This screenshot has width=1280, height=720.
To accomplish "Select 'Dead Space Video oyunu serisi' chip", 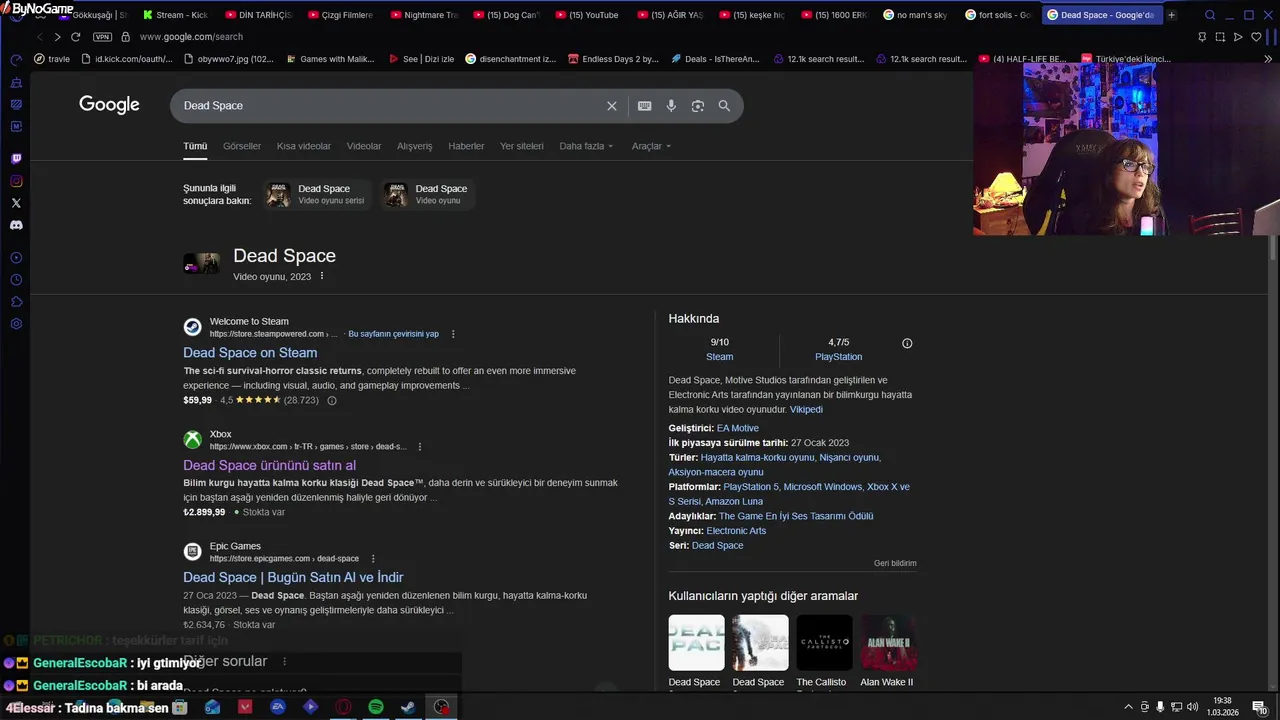I will [318, 194].
